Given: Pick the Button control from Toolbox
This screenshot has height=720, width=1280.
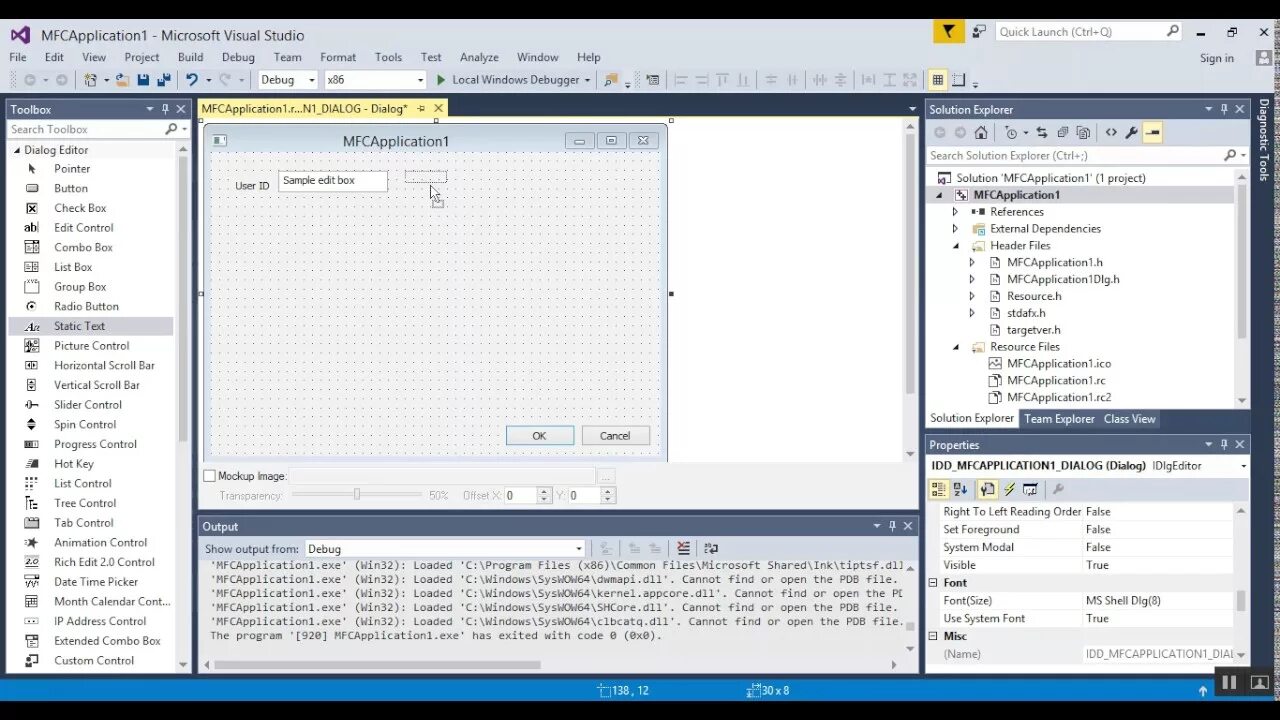Looking at the screenshot, I should (x=70, y=188).
